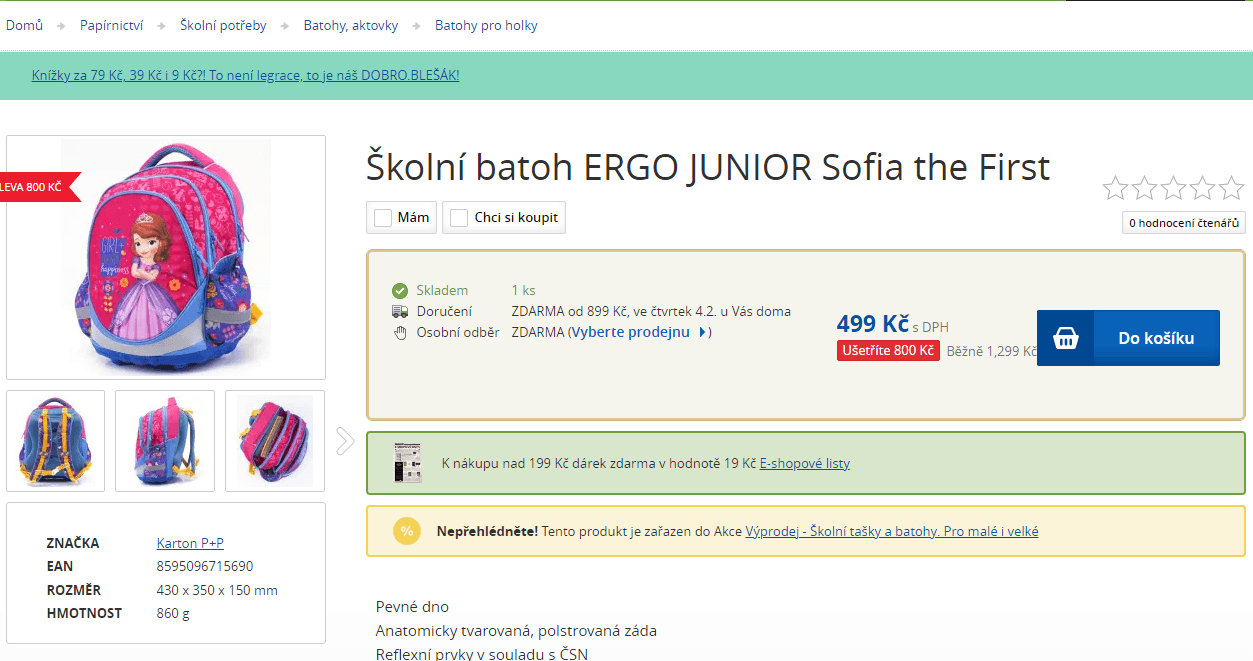Show the backpack back-view thumbnail
This screenshot has height=661, width=1253.
pos(56,441)
